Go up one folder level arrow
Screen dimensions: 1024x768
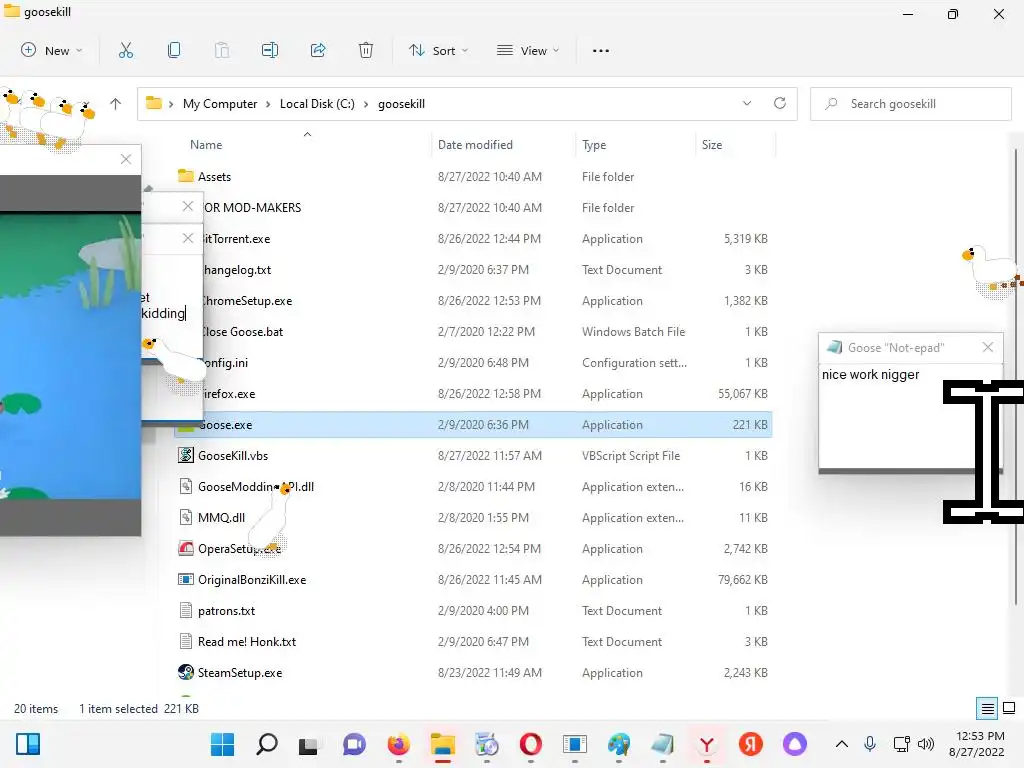tap(116, 104)
